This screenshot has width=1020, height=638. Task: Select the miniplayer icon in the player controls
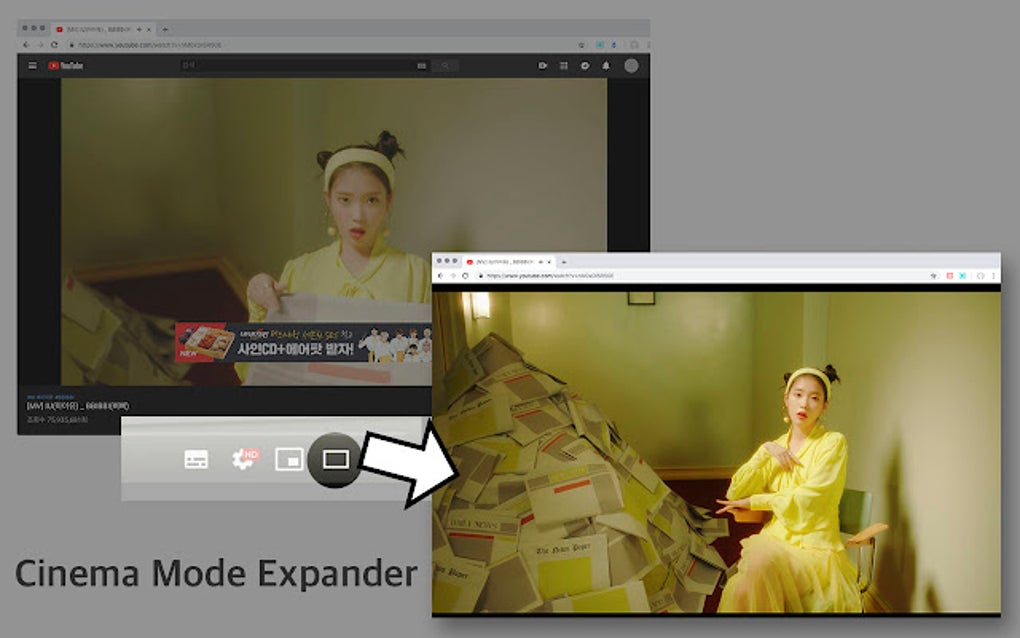[x=288, y=458]
